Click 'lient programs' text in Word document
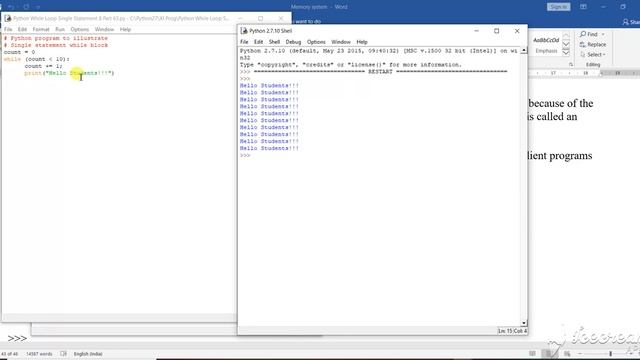 tap(560, 156)
